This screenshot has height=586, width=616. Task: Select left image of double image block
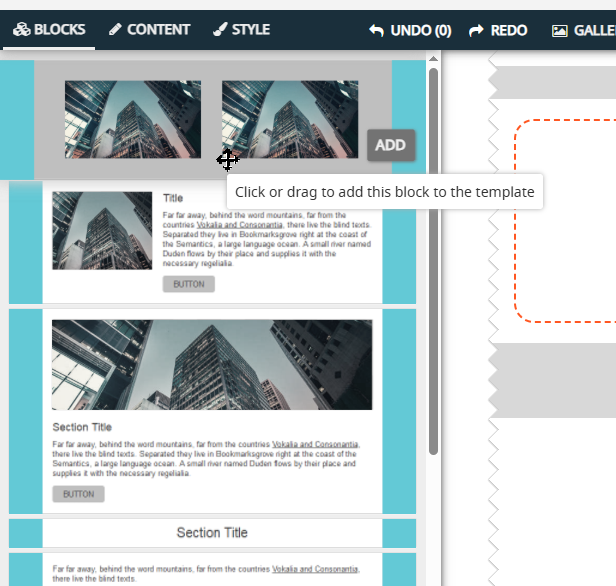point(133,119)
